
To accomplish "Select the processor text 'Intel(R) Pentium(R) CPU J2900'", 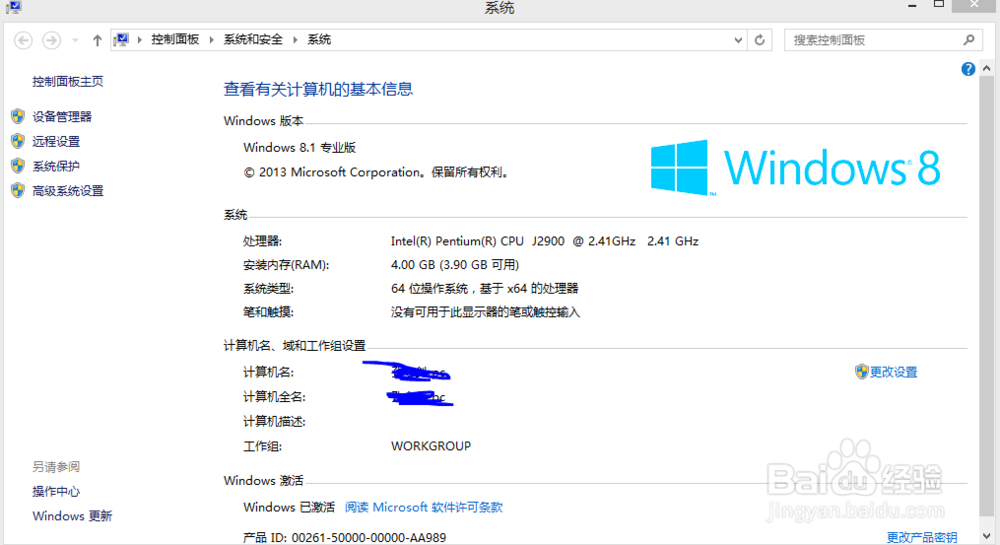I will (x=478, y=241).
